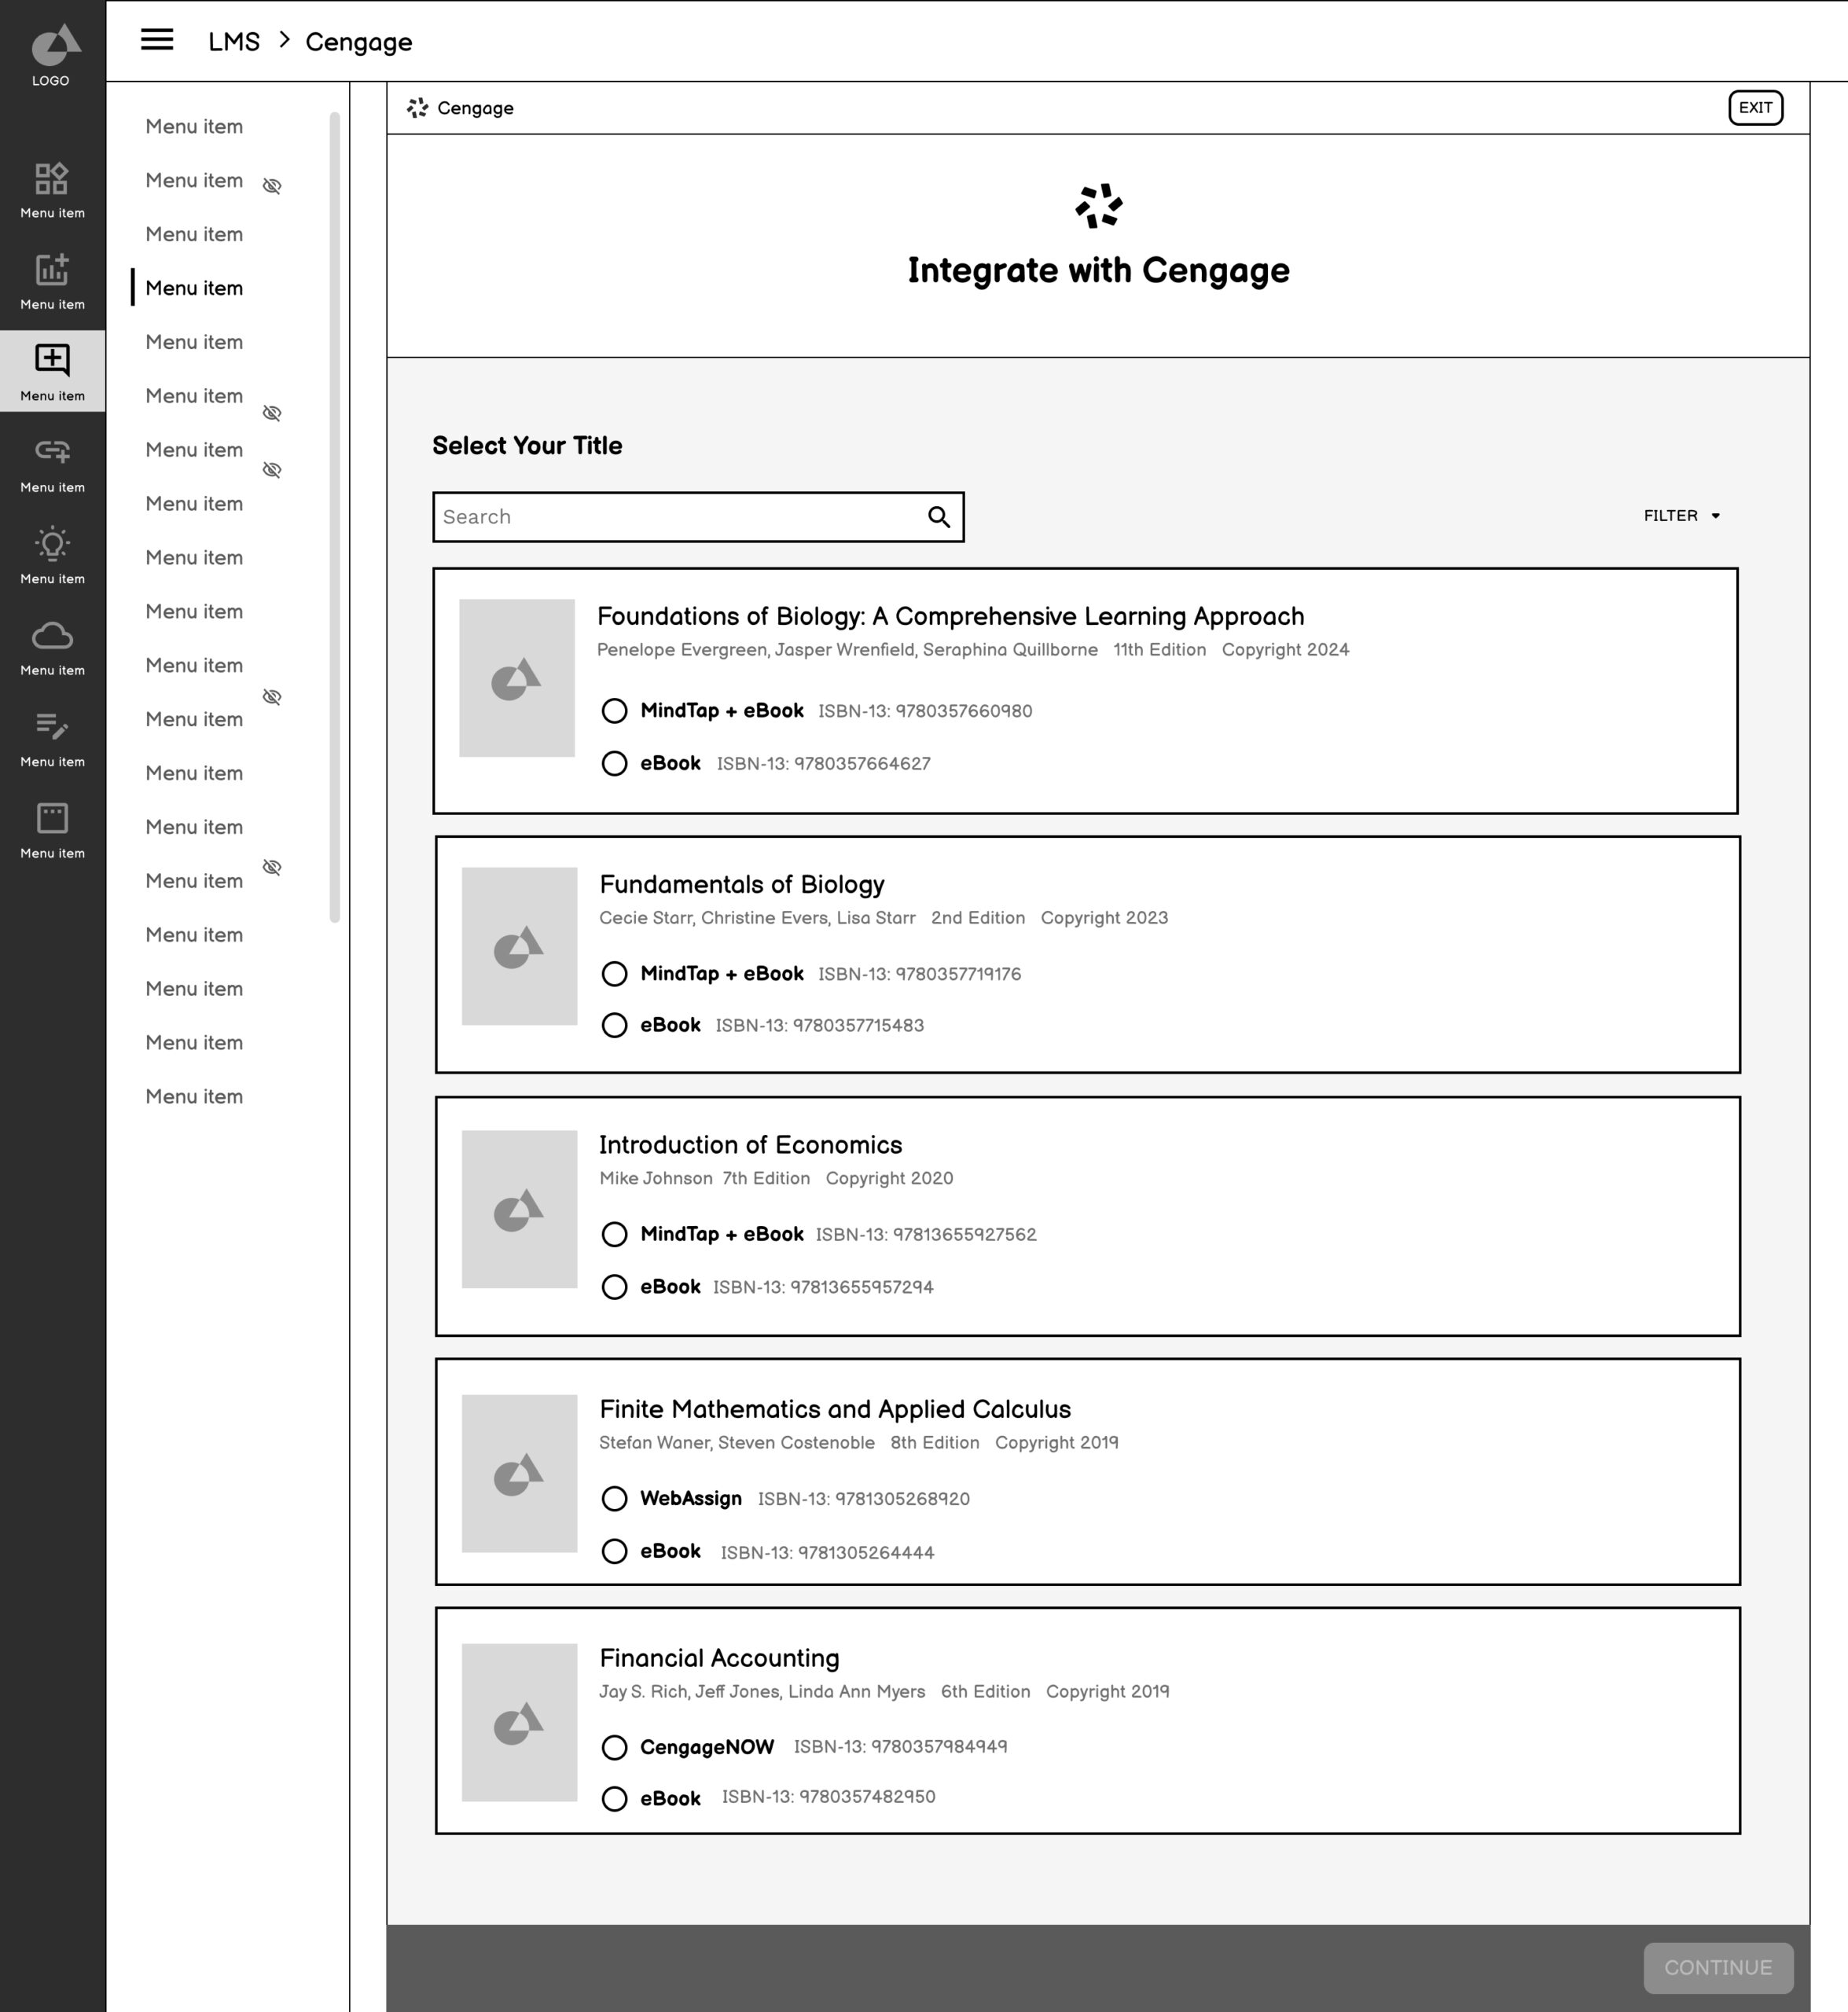Image resolution: width=1848 pixels, height=2012 pixels.
Task: Click the Fundamentals of Biology cover thumbnail
Action: 519,946
